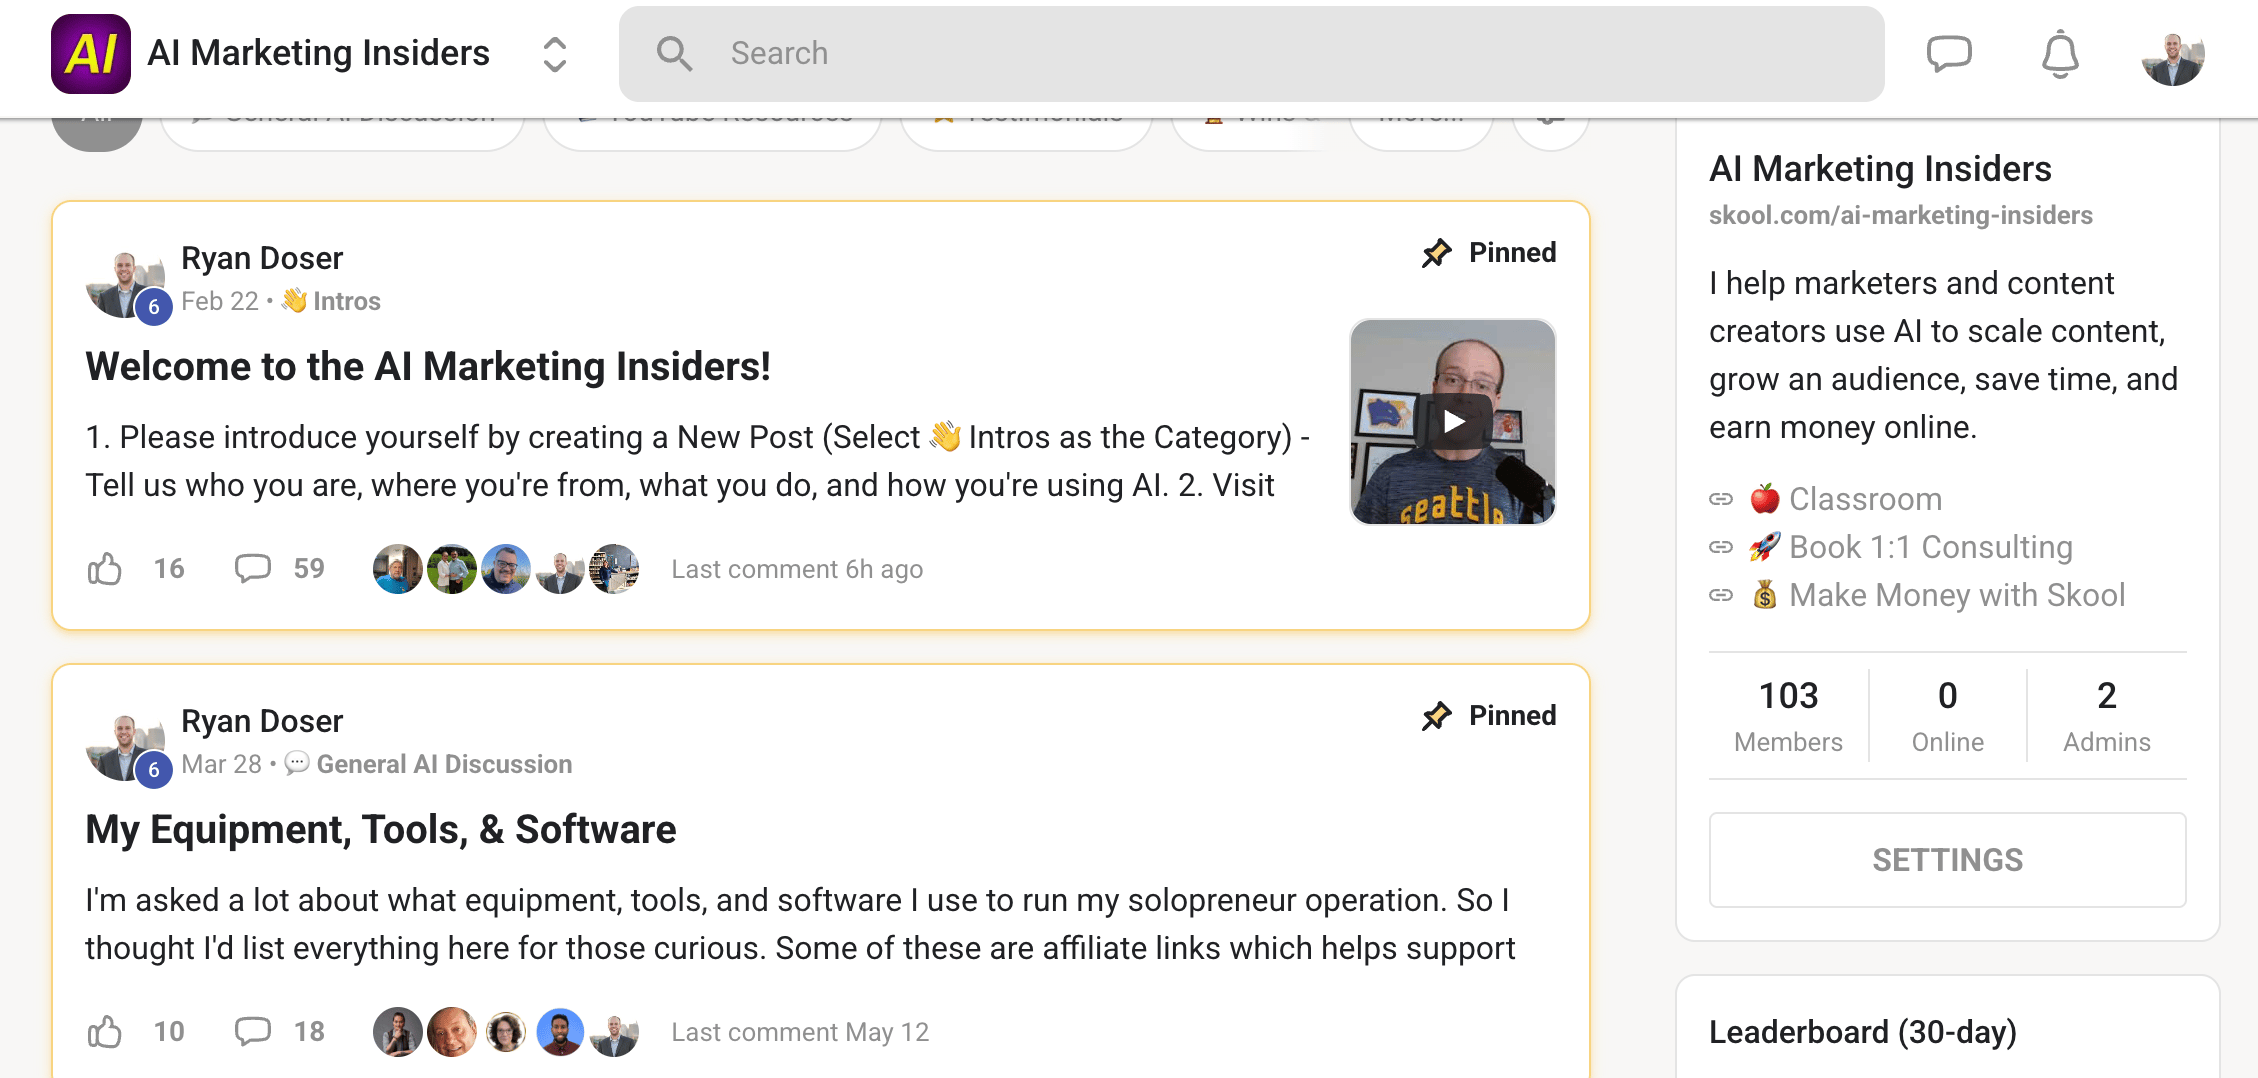View the 103 Members count
Viewport: 2258px width, 1078px height.
click(x=1788, y=716)
